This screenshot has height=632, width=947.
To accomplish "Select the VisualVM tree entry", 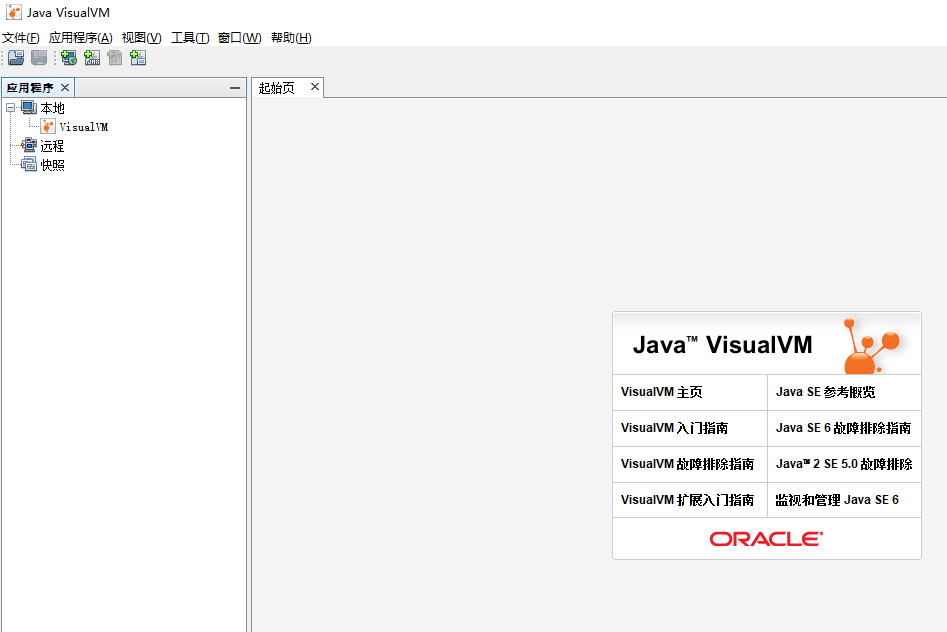I will click(83, 127).
